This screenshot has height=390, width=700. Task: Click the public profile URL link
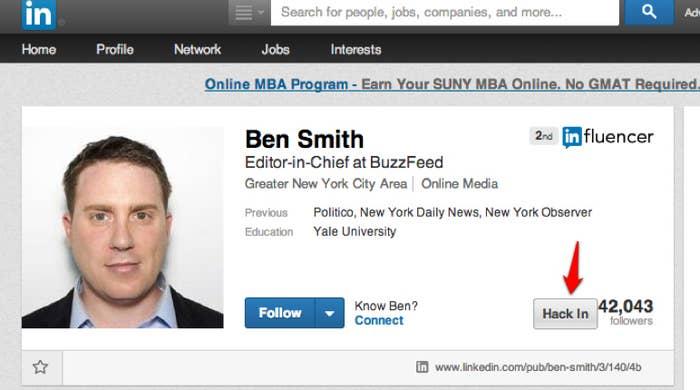point(538,367)
